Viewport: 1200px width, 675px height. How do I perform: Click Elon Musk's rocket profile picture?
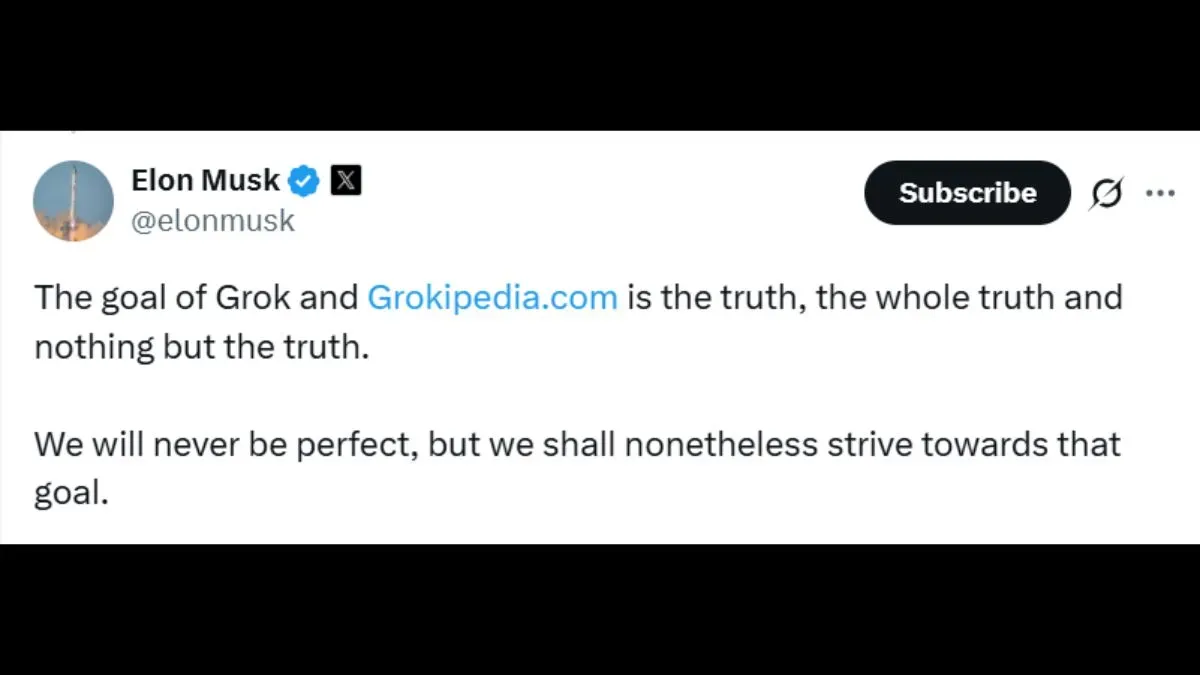[x=73, y=200]
